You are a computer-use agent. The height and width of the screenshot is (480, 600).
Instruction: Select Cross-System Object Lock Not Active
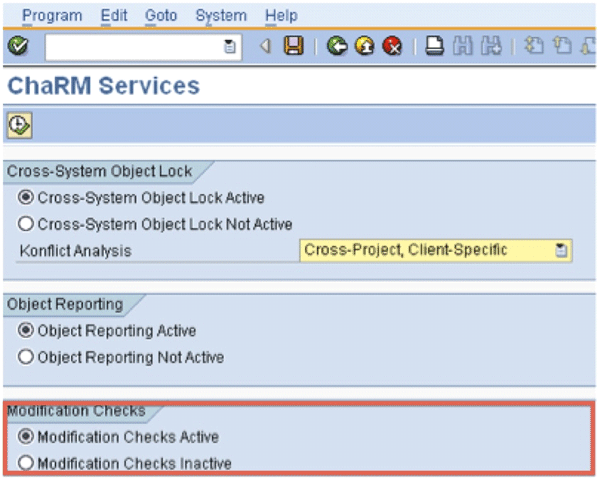click(26, 224)
